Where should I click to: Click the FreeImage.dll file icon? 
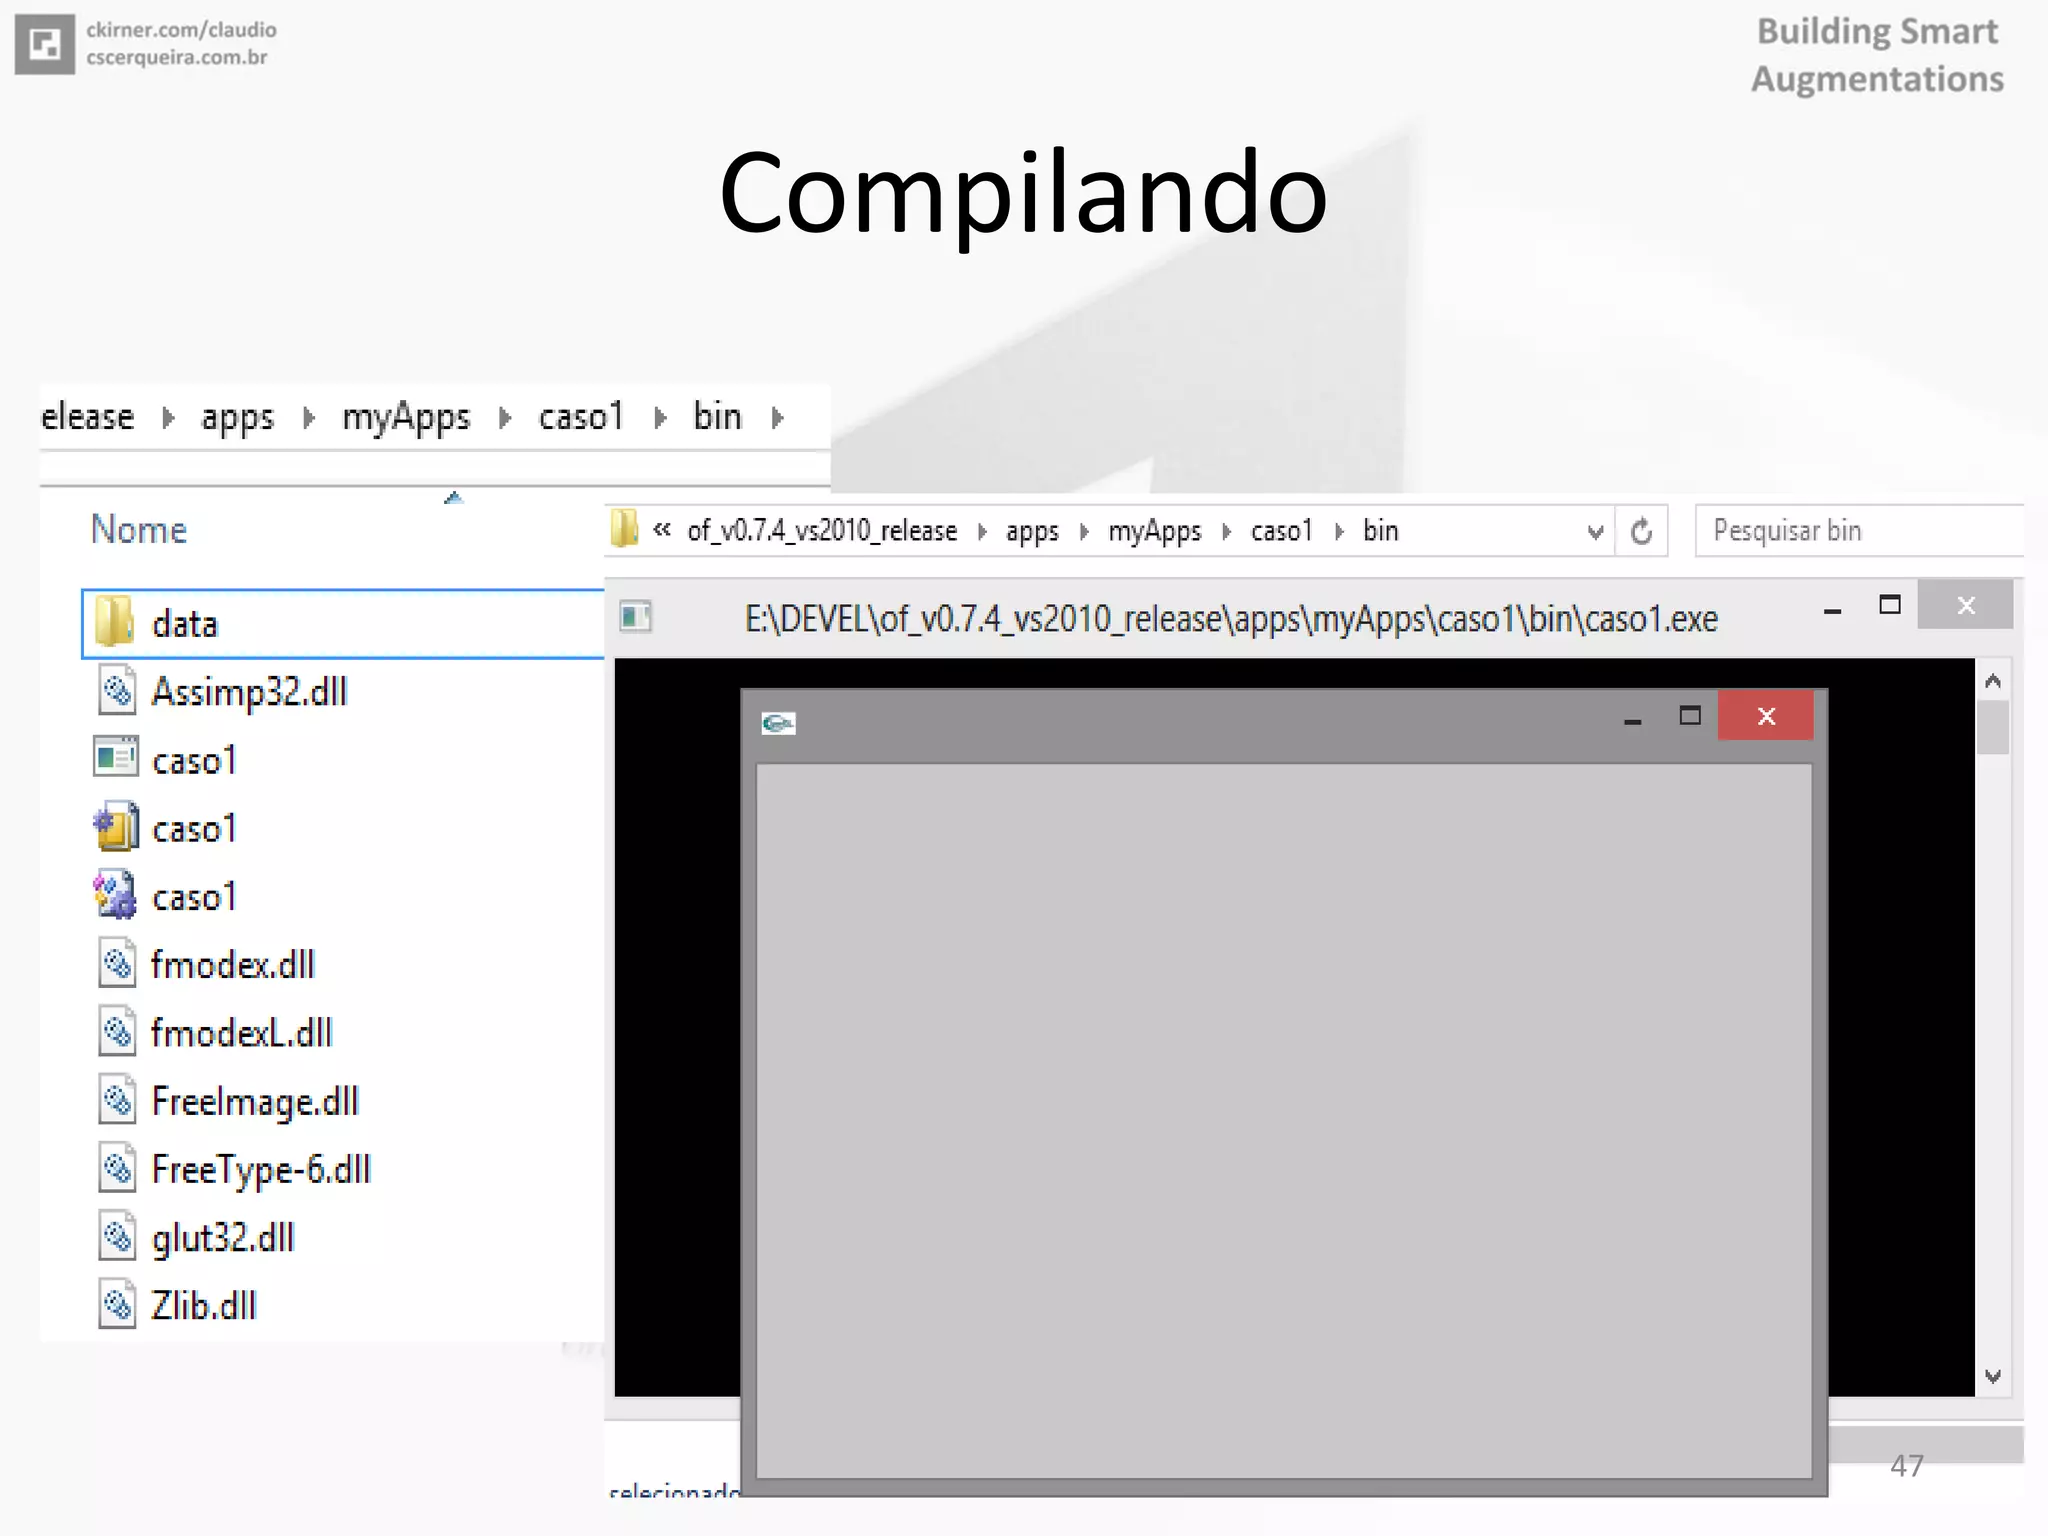[117, 1100]
